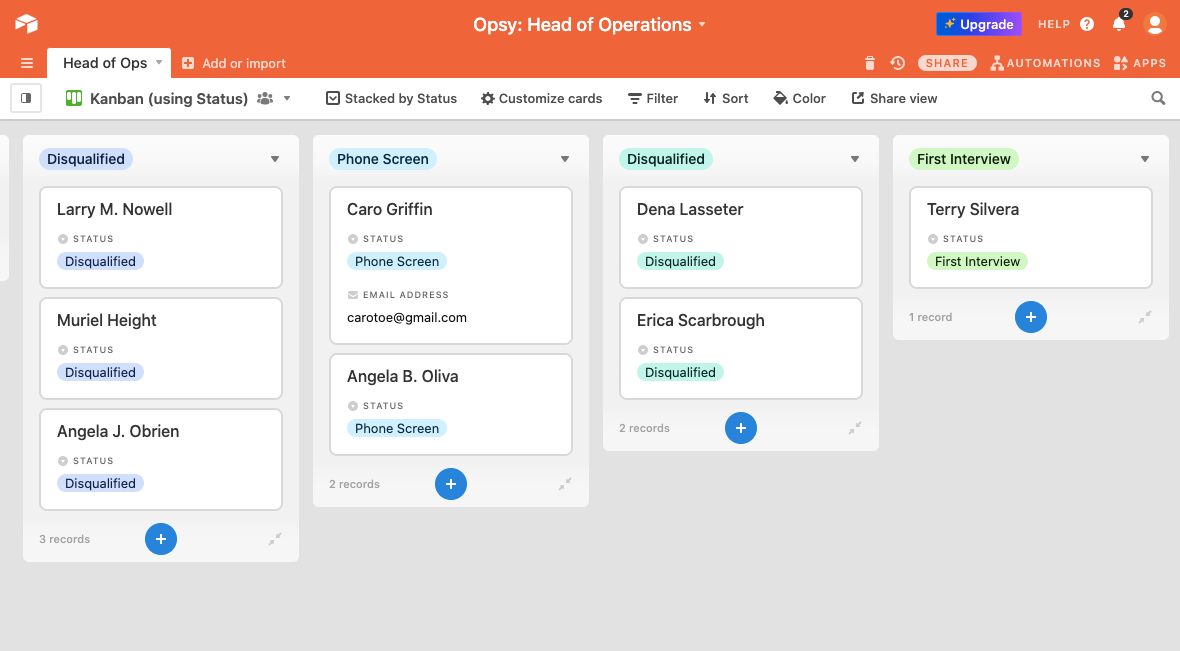1180x651 pixels.
Task: Collapse First Interview stack via arrows icon
Action: 1145,317
